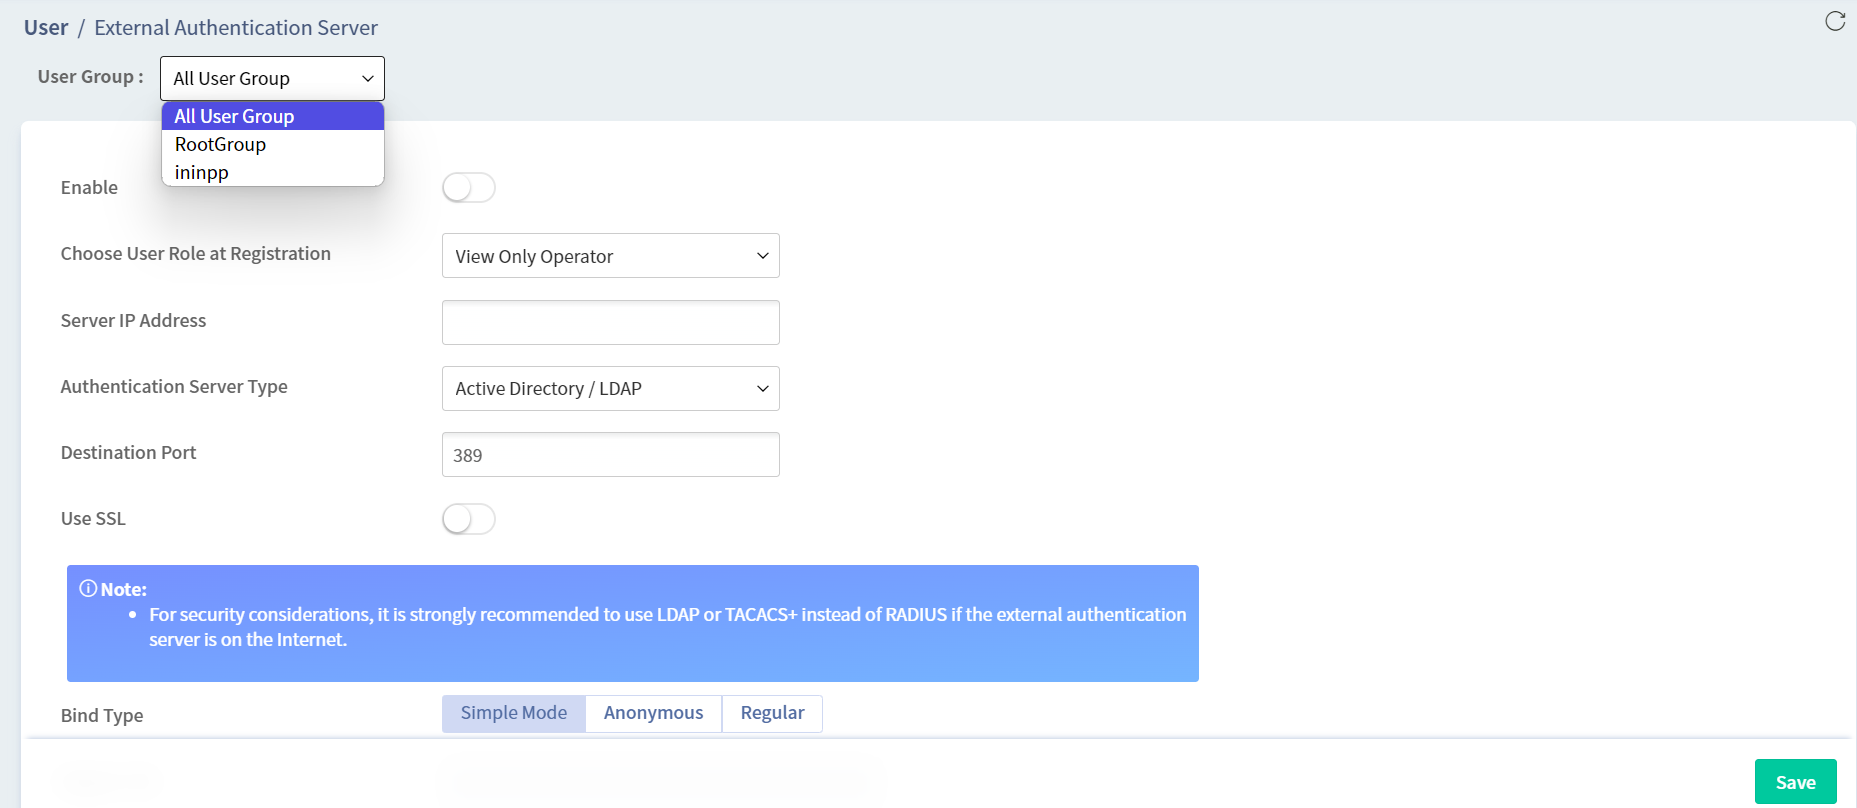
Task: Click the info icon beside Note
Action: pyautogui.click(x=88, y=588)
